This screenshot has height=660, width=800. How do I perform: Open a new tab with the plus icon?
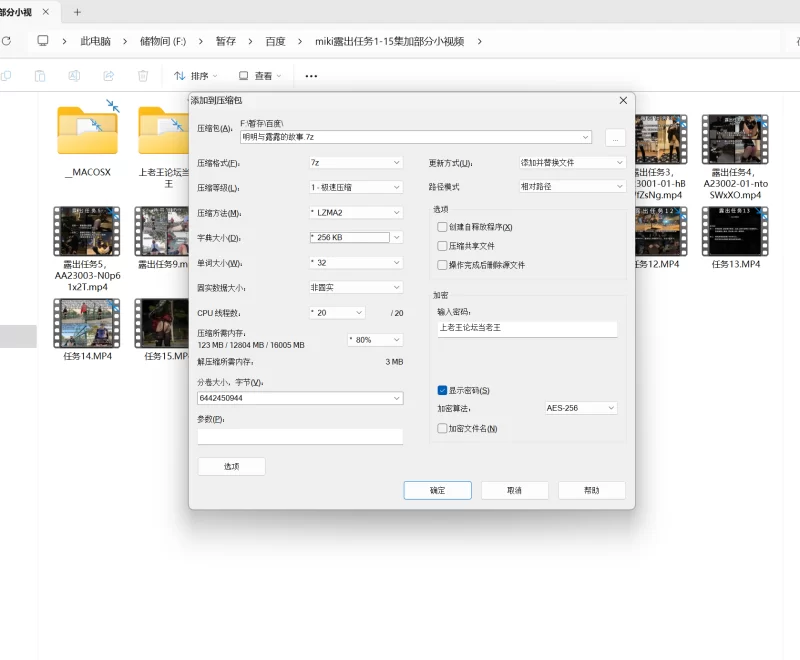point(77,12)
